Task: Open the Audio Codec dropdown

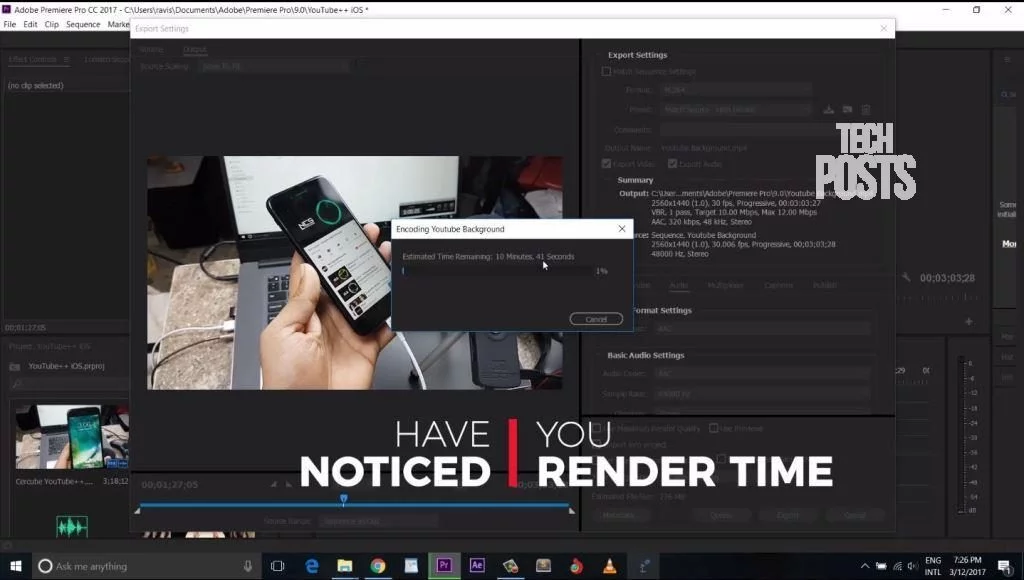Action: [x=761, y=374]
